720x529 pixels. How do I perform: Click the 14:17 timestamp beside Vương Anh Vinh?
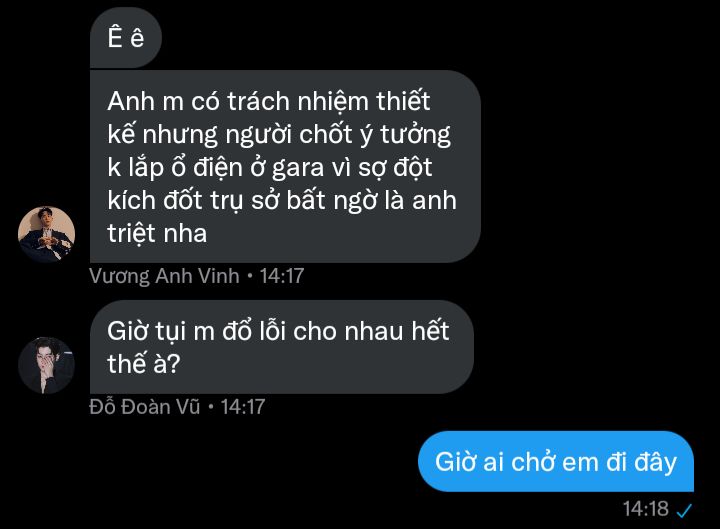pos(282,276)
